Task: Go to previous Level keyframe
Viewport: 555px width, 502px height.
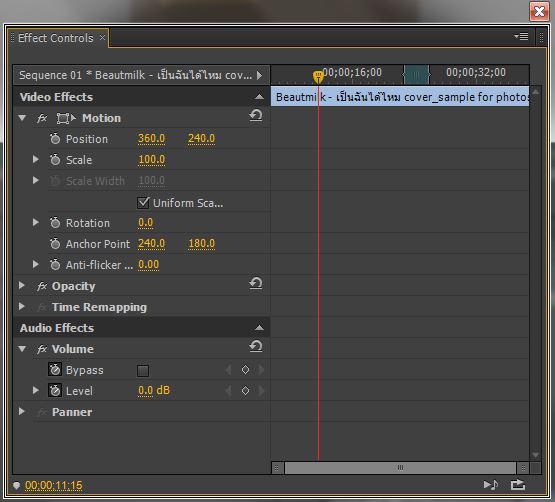Action: pos(229,390)
